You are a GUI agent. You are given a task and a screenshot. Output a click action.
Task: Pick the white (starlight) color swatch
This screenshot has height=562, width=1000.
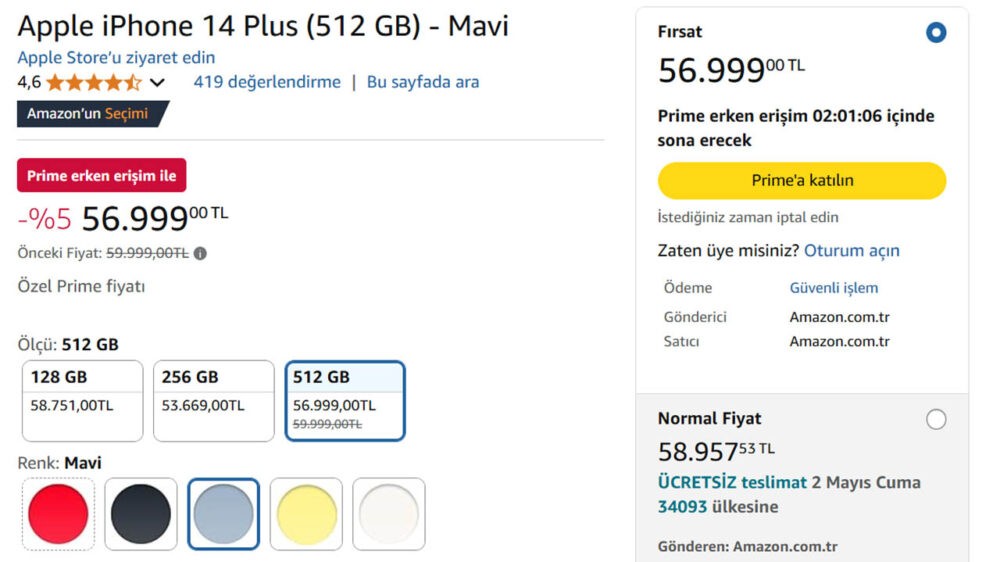[389, 514]
